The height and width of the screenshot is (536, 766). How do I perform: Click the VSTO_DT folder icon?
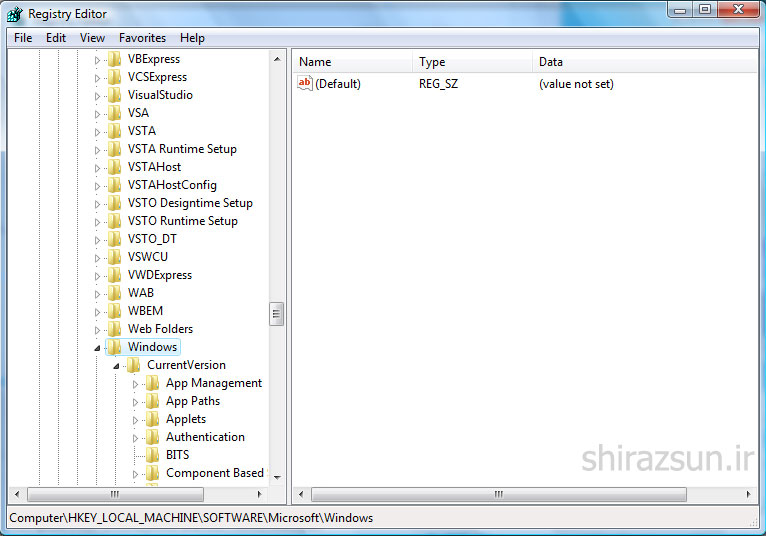[115, 239]
